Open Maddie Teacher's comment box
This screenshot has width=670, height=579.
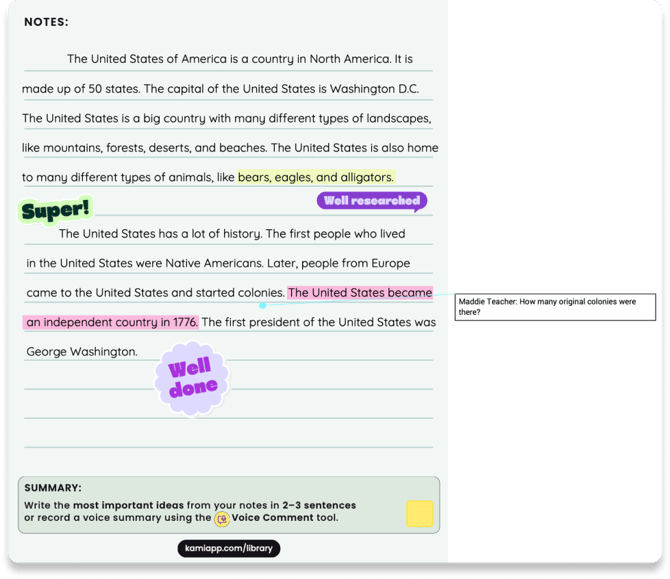click(x=555, y=307)
